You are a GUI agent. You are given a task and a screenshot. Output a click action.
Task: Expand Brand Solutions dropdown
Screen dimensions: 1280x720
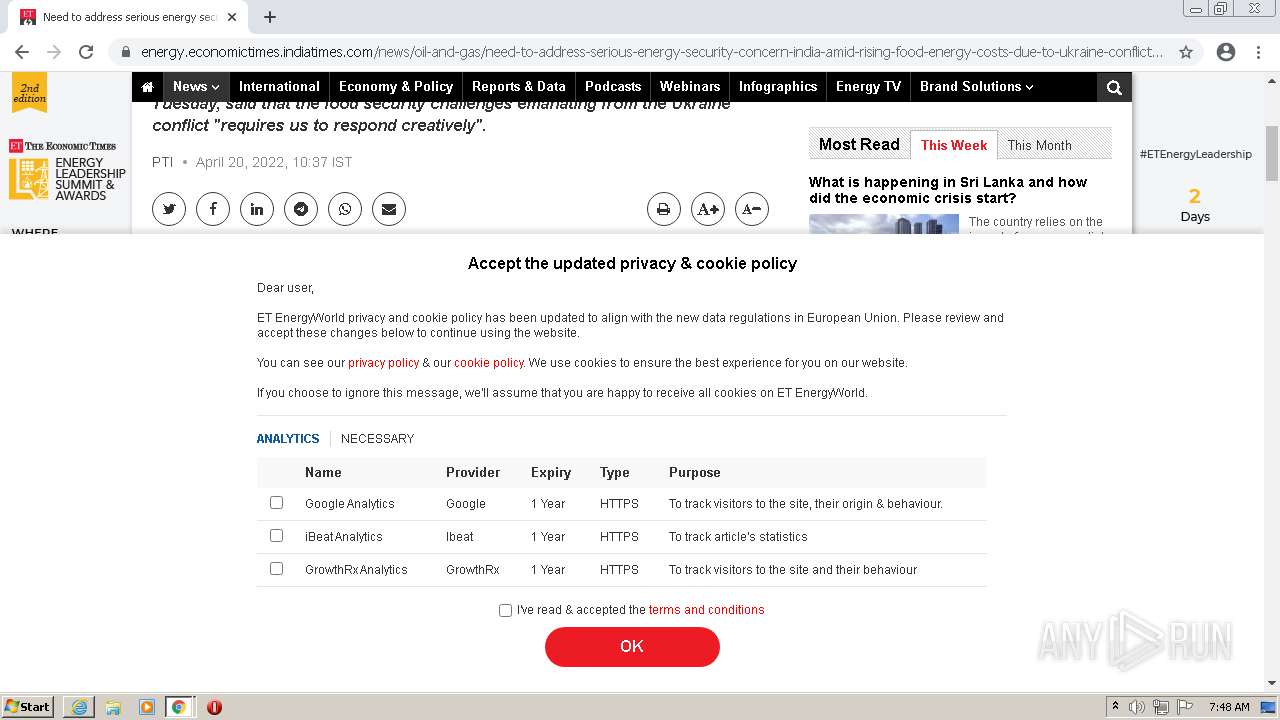pos(976,87)
